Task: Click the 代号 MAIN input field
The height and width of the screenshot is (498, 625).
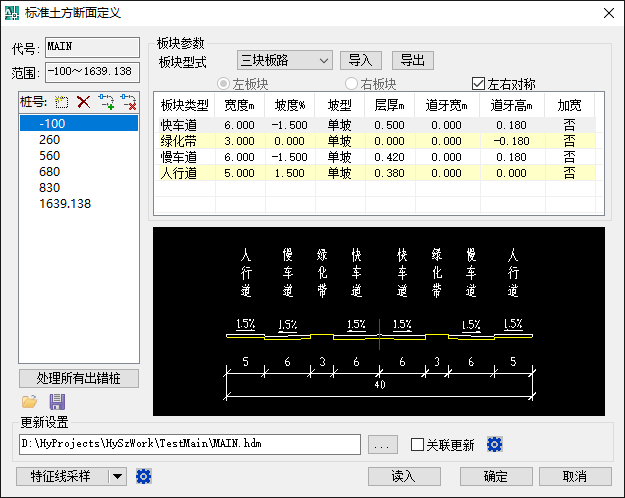Action: [92, 47]
